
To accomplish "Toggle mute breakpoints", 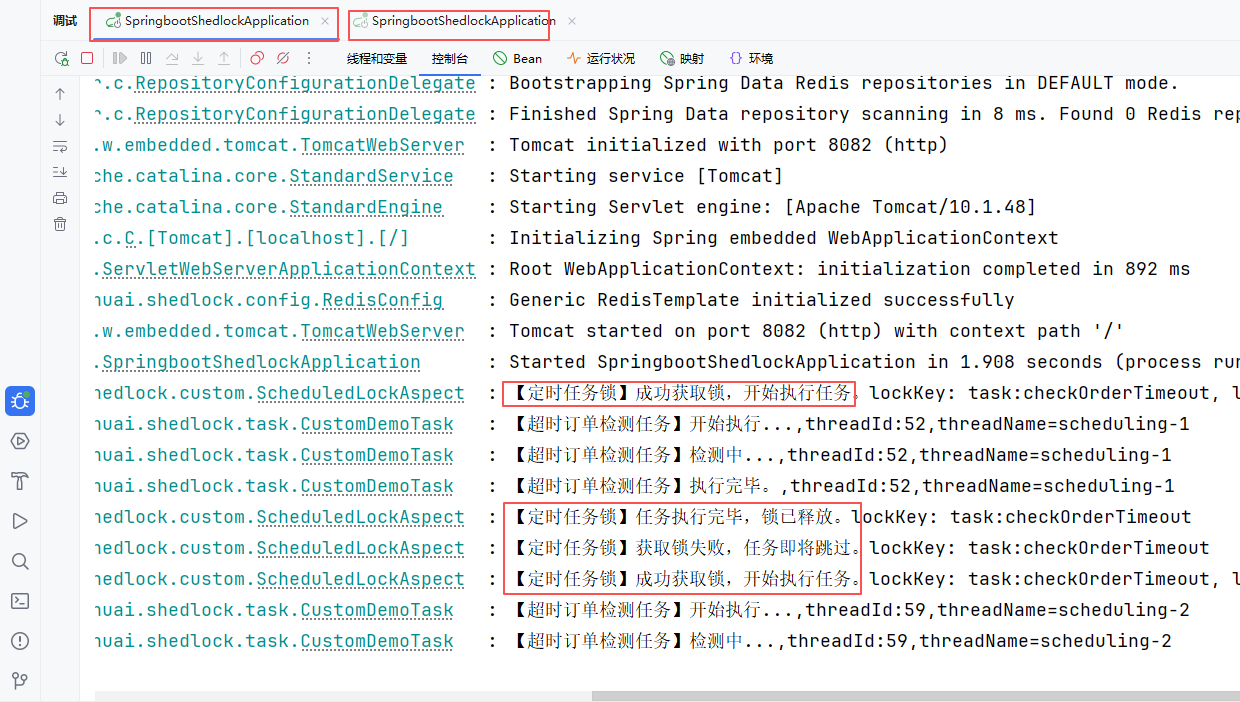I will pyautogui.click(x=283, y=59).
